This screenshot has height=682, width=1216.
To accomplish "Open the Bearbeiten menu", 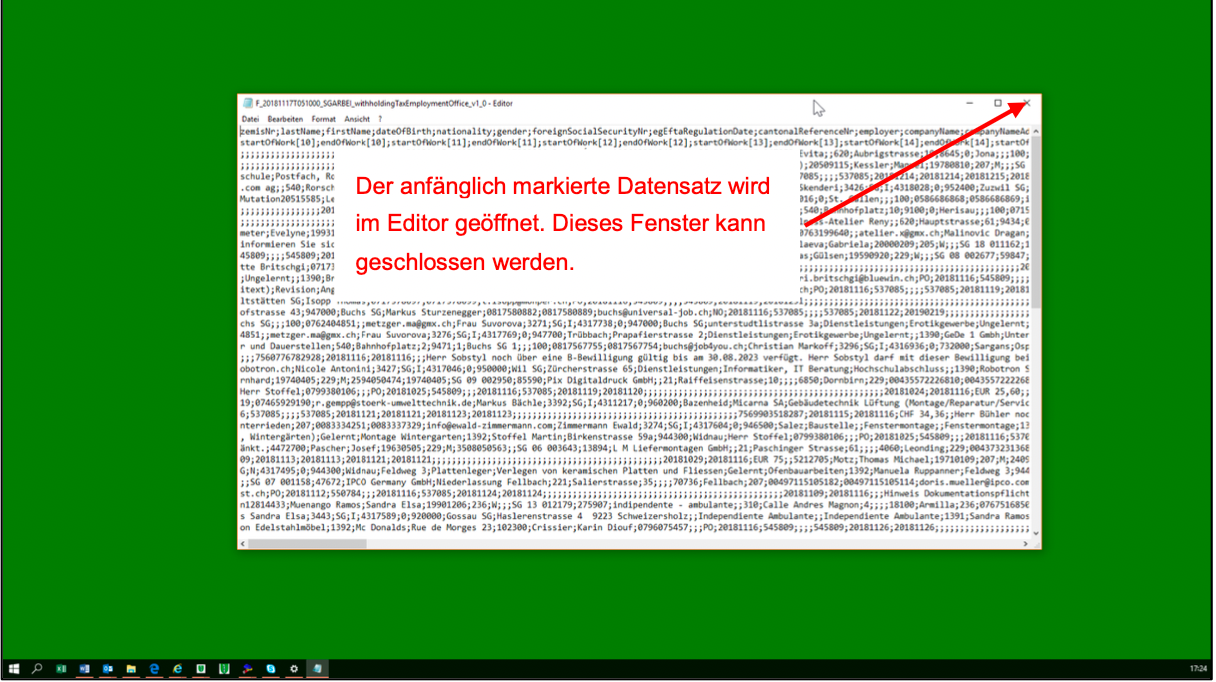I will tap(285, 119).
